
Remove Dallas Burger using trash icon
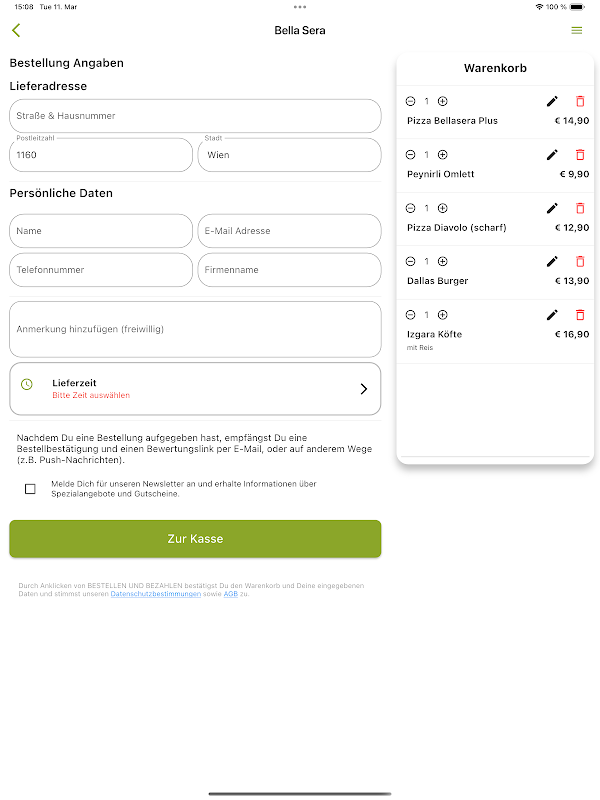pos(580,261)
